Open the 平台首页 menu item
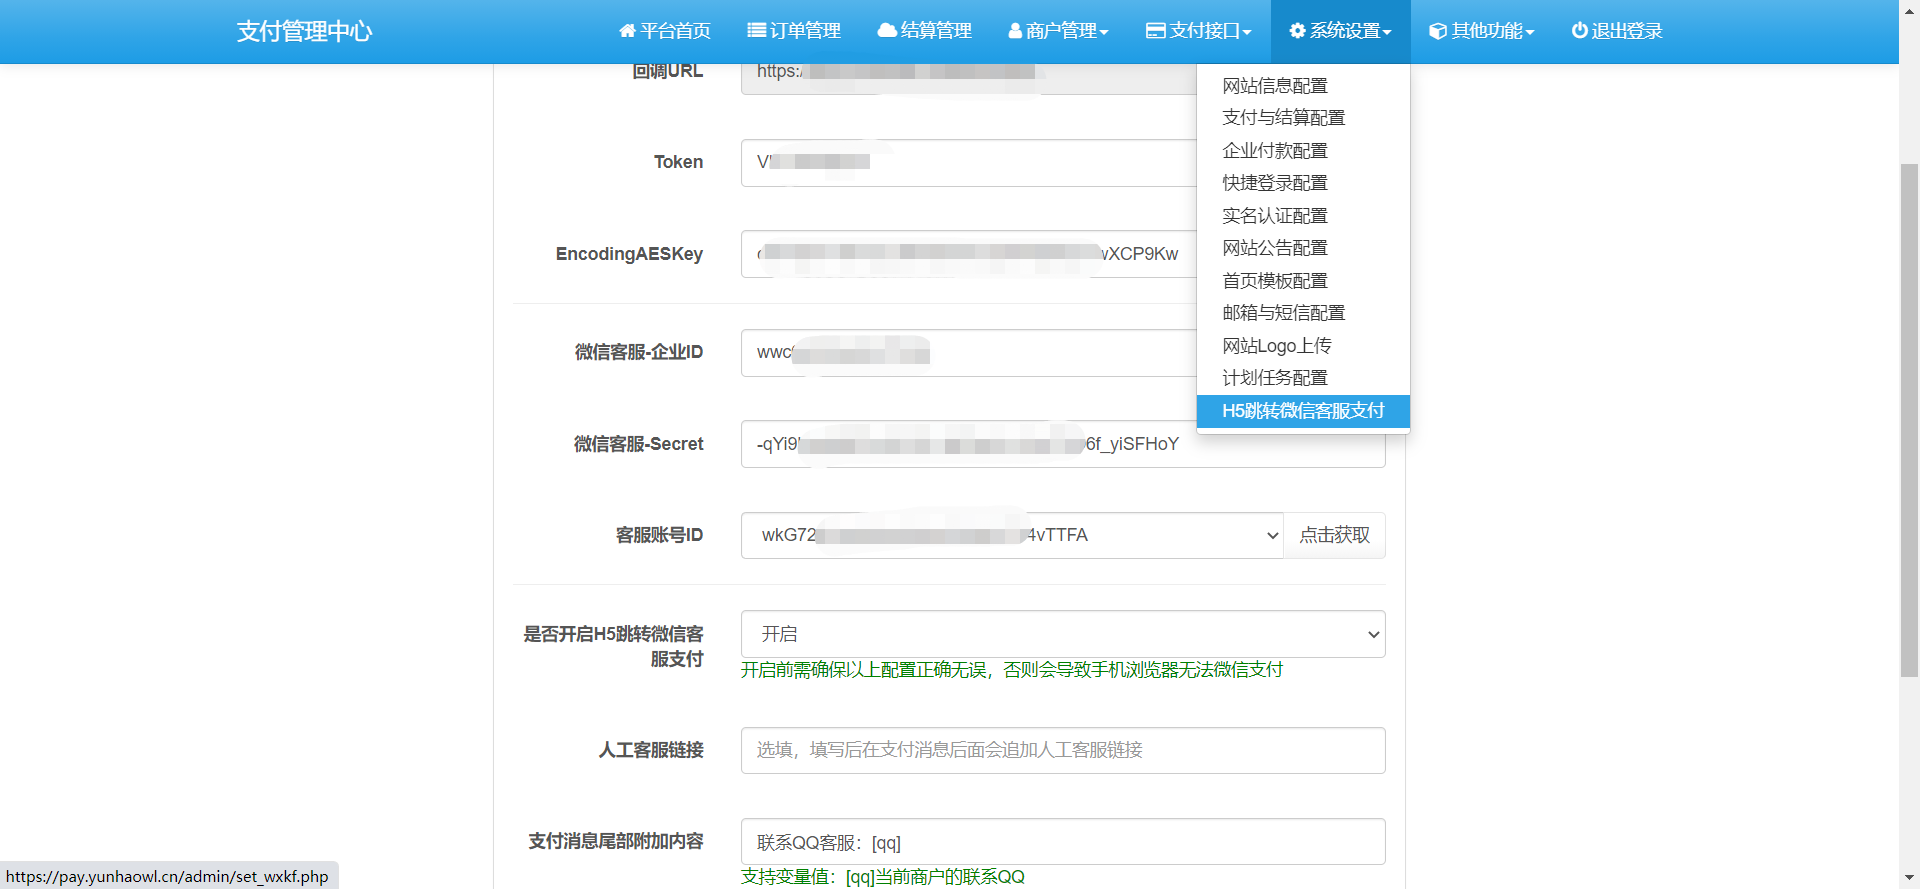1920x889 pixels. click(x=665, y=31)
